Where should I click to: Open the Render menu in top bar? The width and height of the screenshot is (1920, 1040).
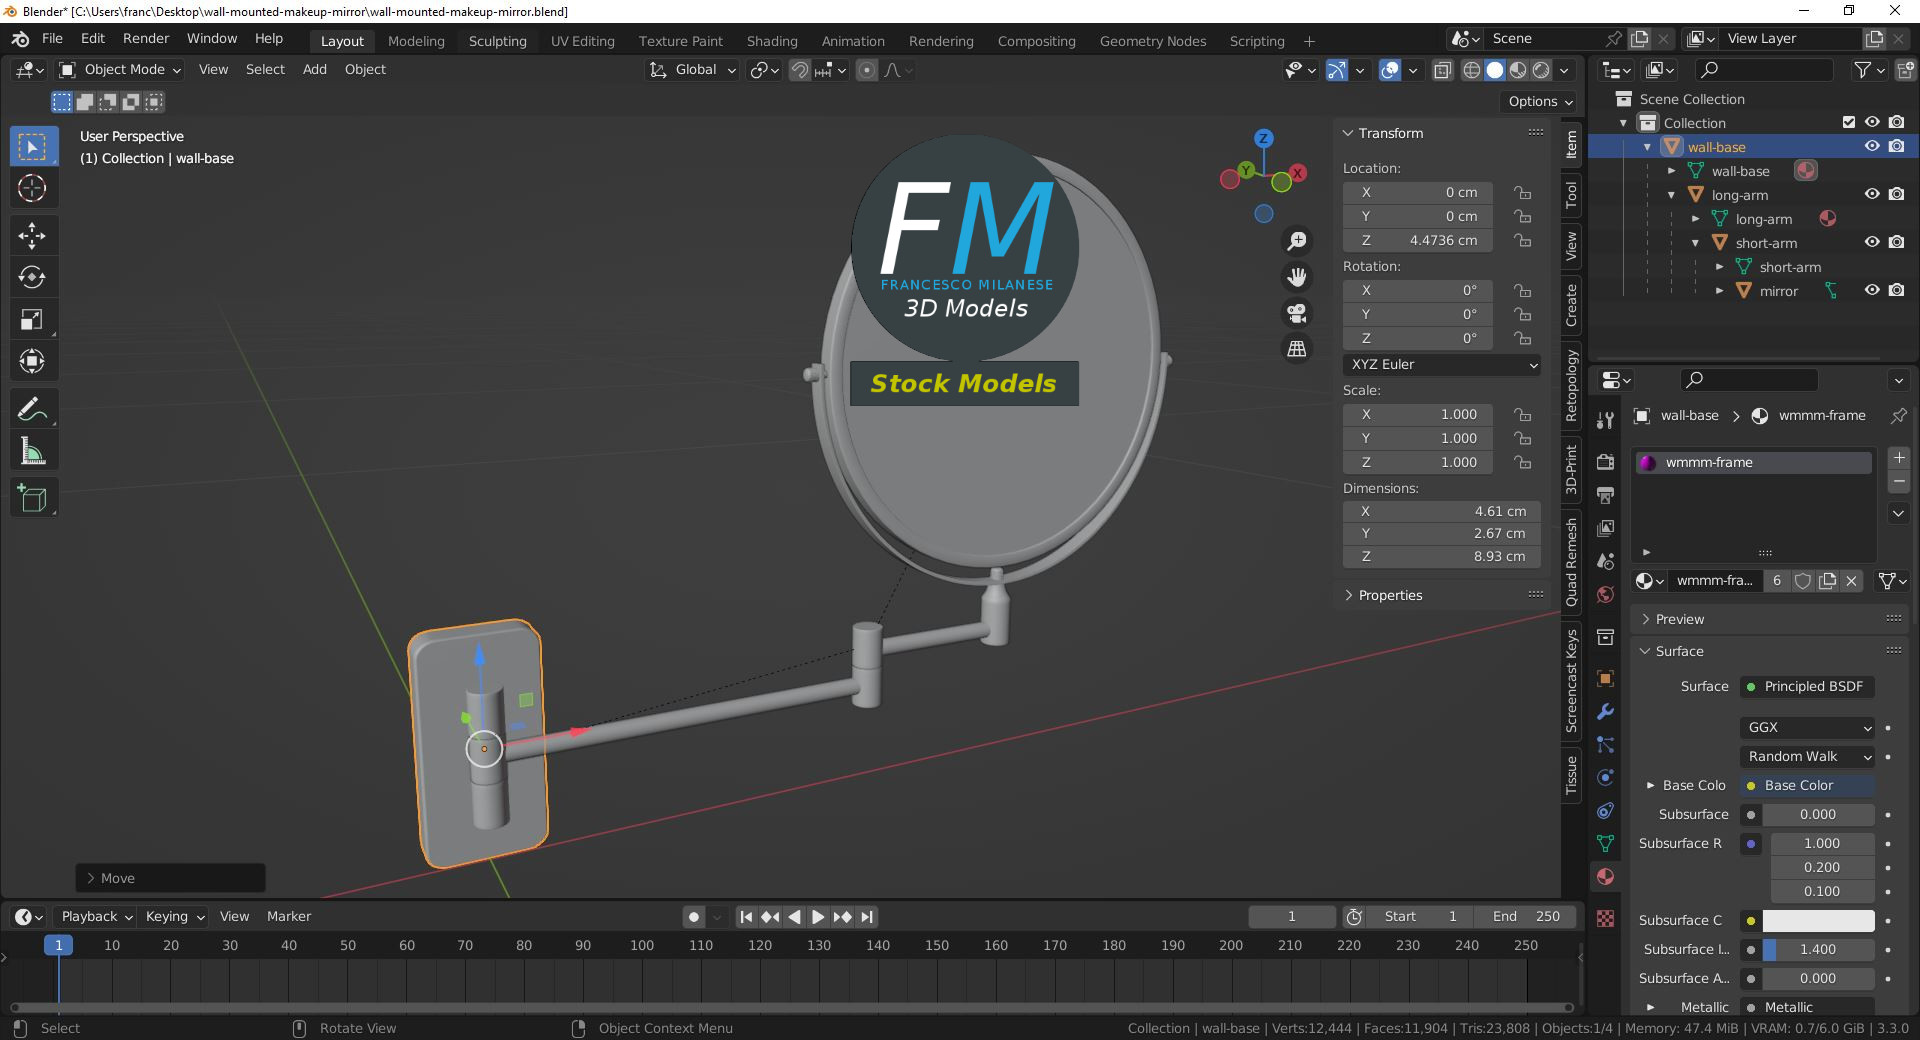coord(146,39)
